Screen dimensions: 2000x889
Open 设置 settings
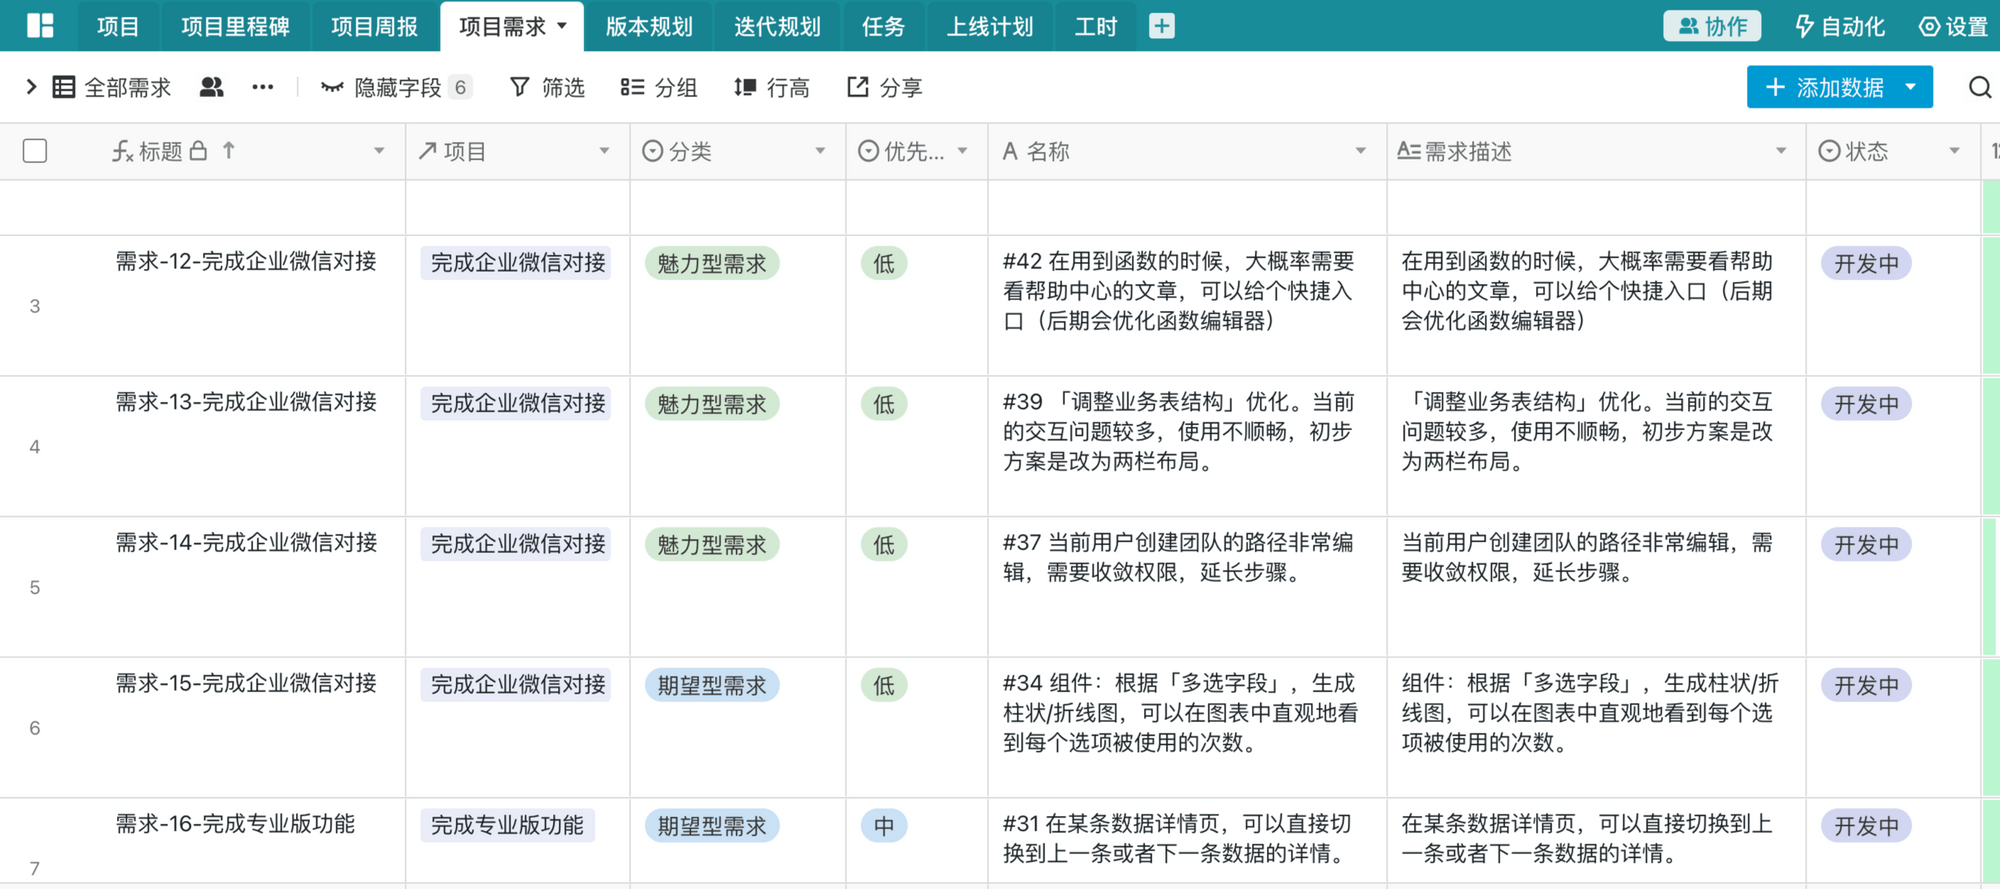tap(1953, 26)
